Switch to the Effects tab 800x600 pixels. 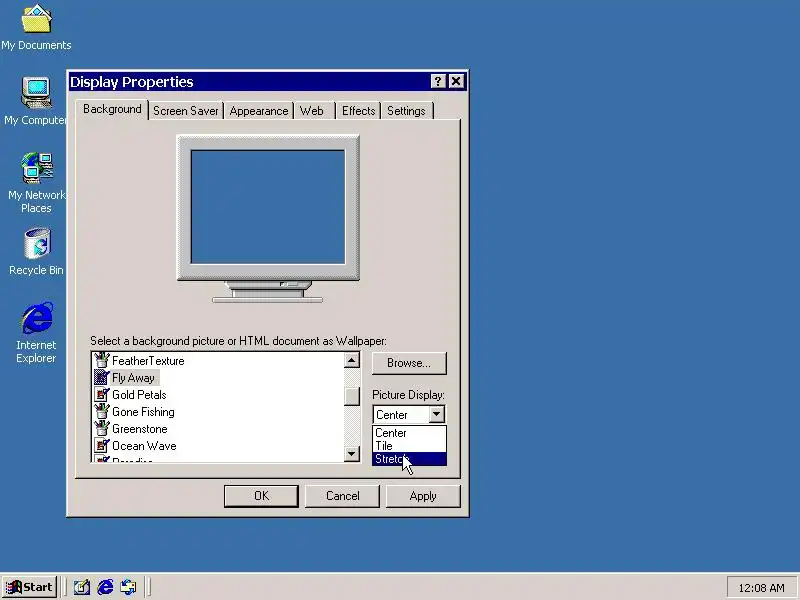tap(358, 111)
